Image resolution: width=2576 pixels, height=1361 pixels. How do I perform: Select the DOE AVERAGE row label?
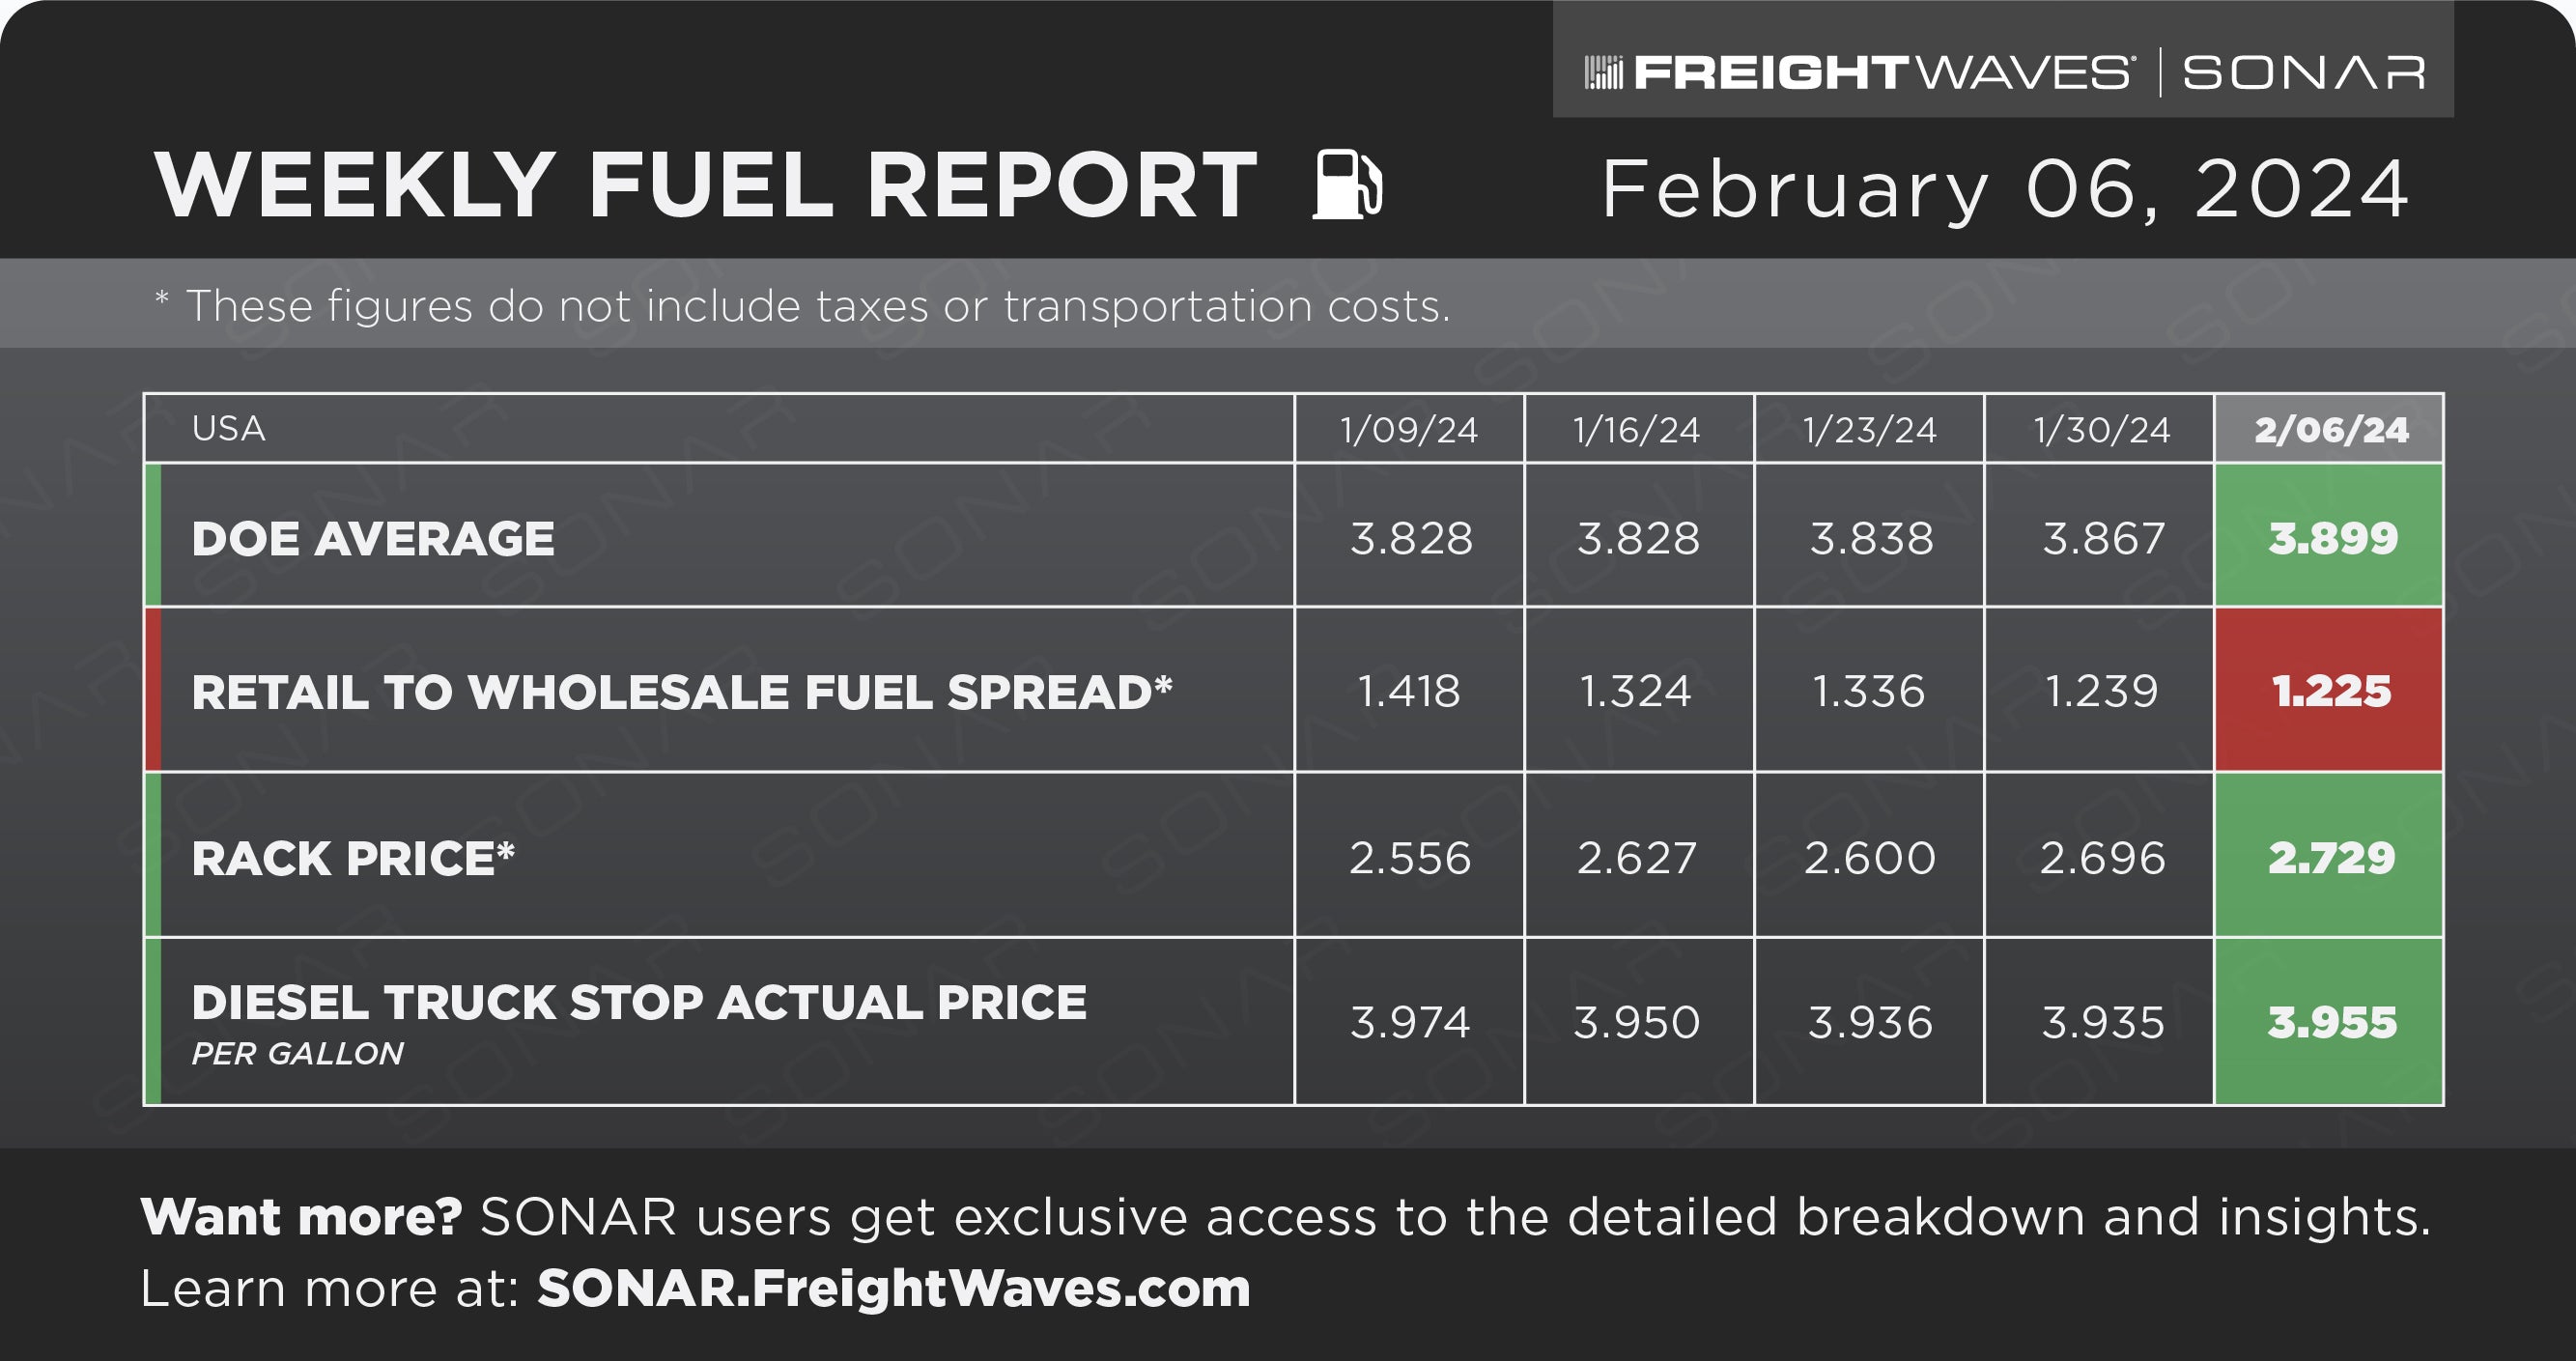coord(373,539)
